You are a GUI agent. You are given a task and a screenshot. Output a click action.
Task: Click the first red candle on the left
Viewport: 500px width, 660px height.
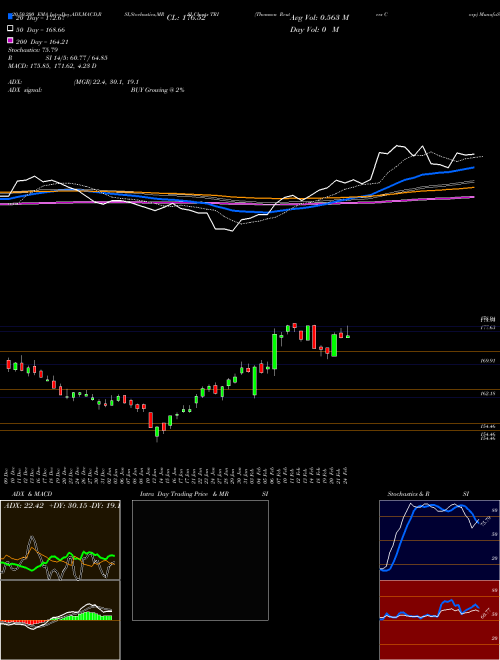[8, 365]
